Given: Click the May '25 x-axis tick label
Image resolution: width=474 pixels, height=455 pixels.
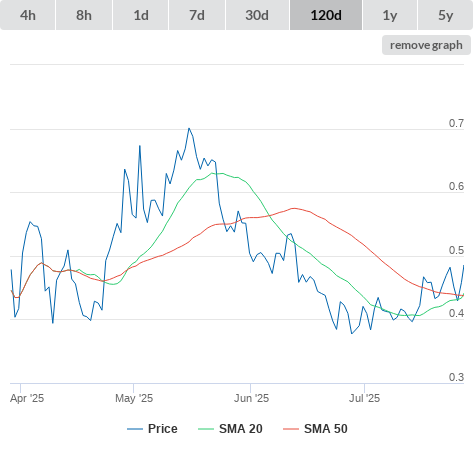Looking at the screenshot, I should click(134, 398).
